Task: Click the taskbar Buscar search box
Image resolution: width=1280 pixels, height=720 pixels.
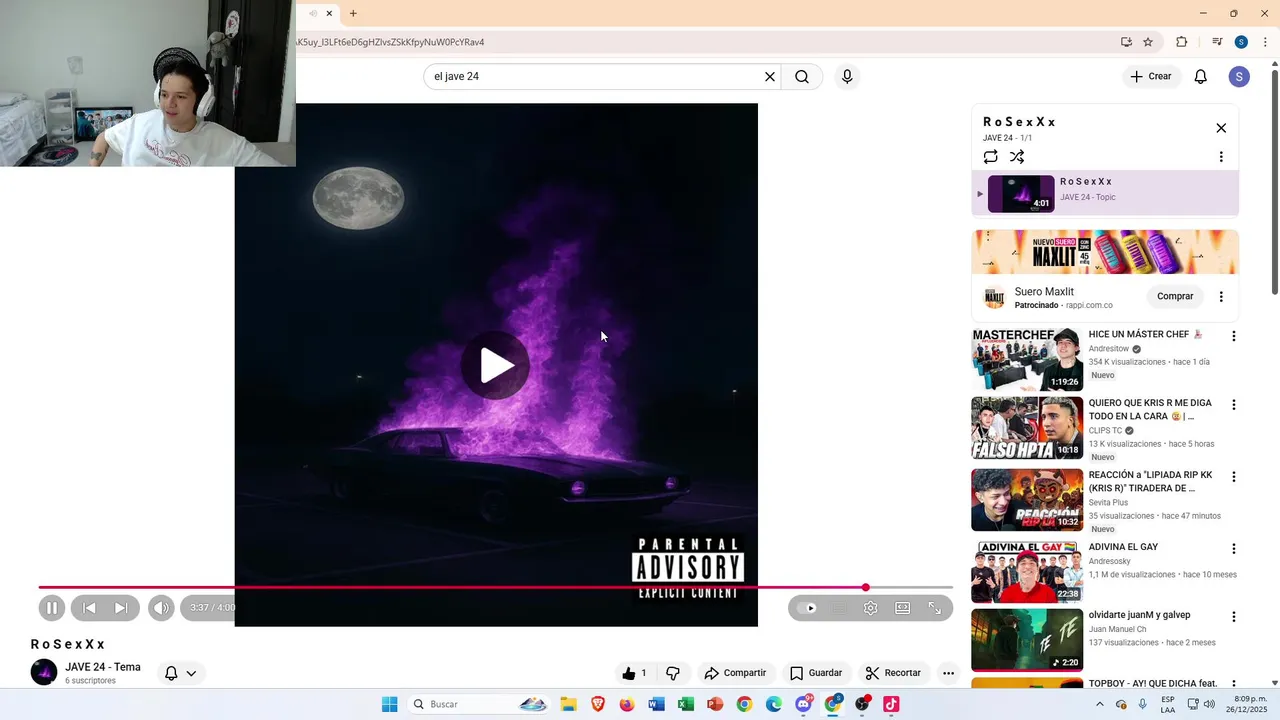Action: pyautogui.click(x=480, y=704)
